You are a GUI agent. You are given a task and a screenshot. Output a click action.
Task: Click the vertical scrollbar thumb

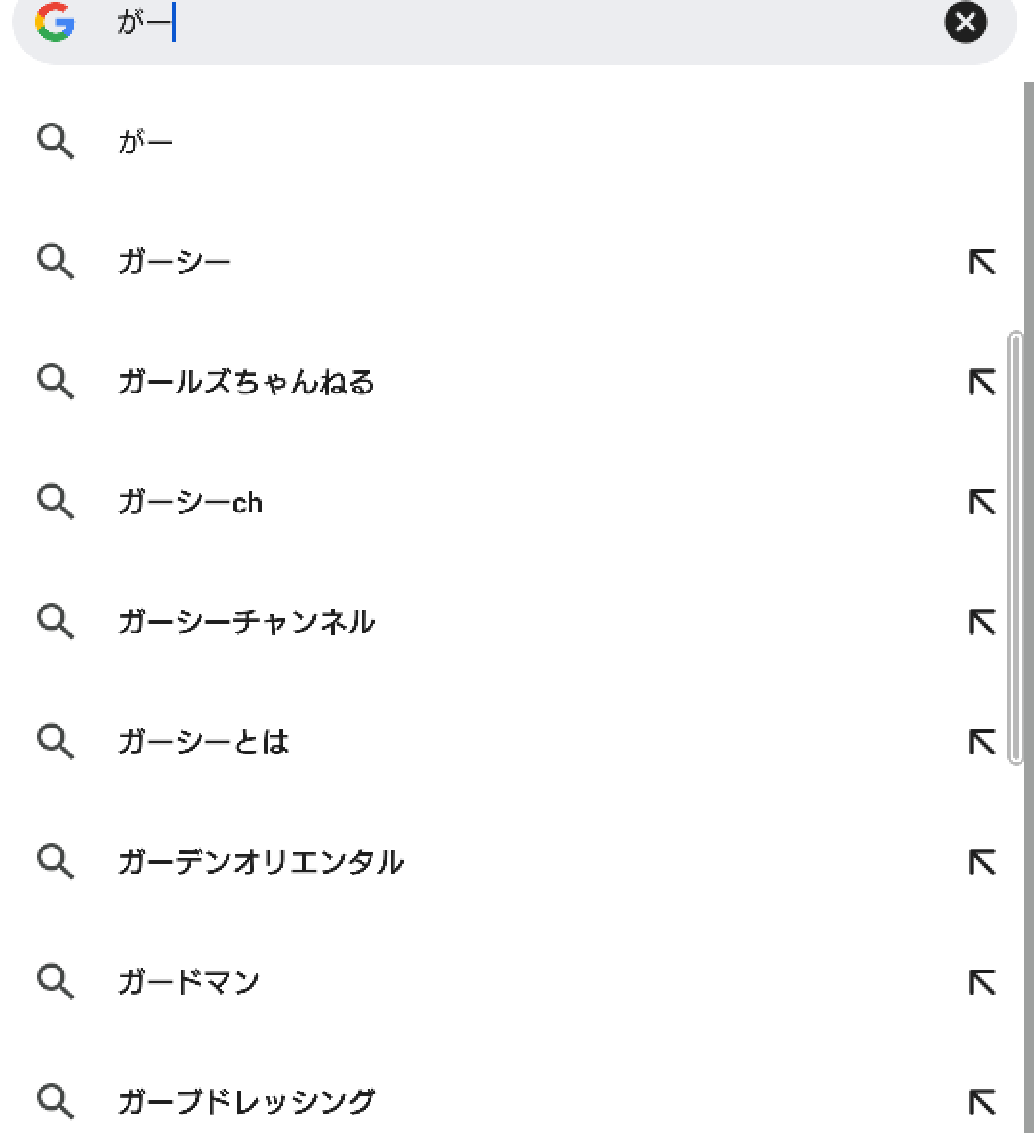coord(1015,547)
